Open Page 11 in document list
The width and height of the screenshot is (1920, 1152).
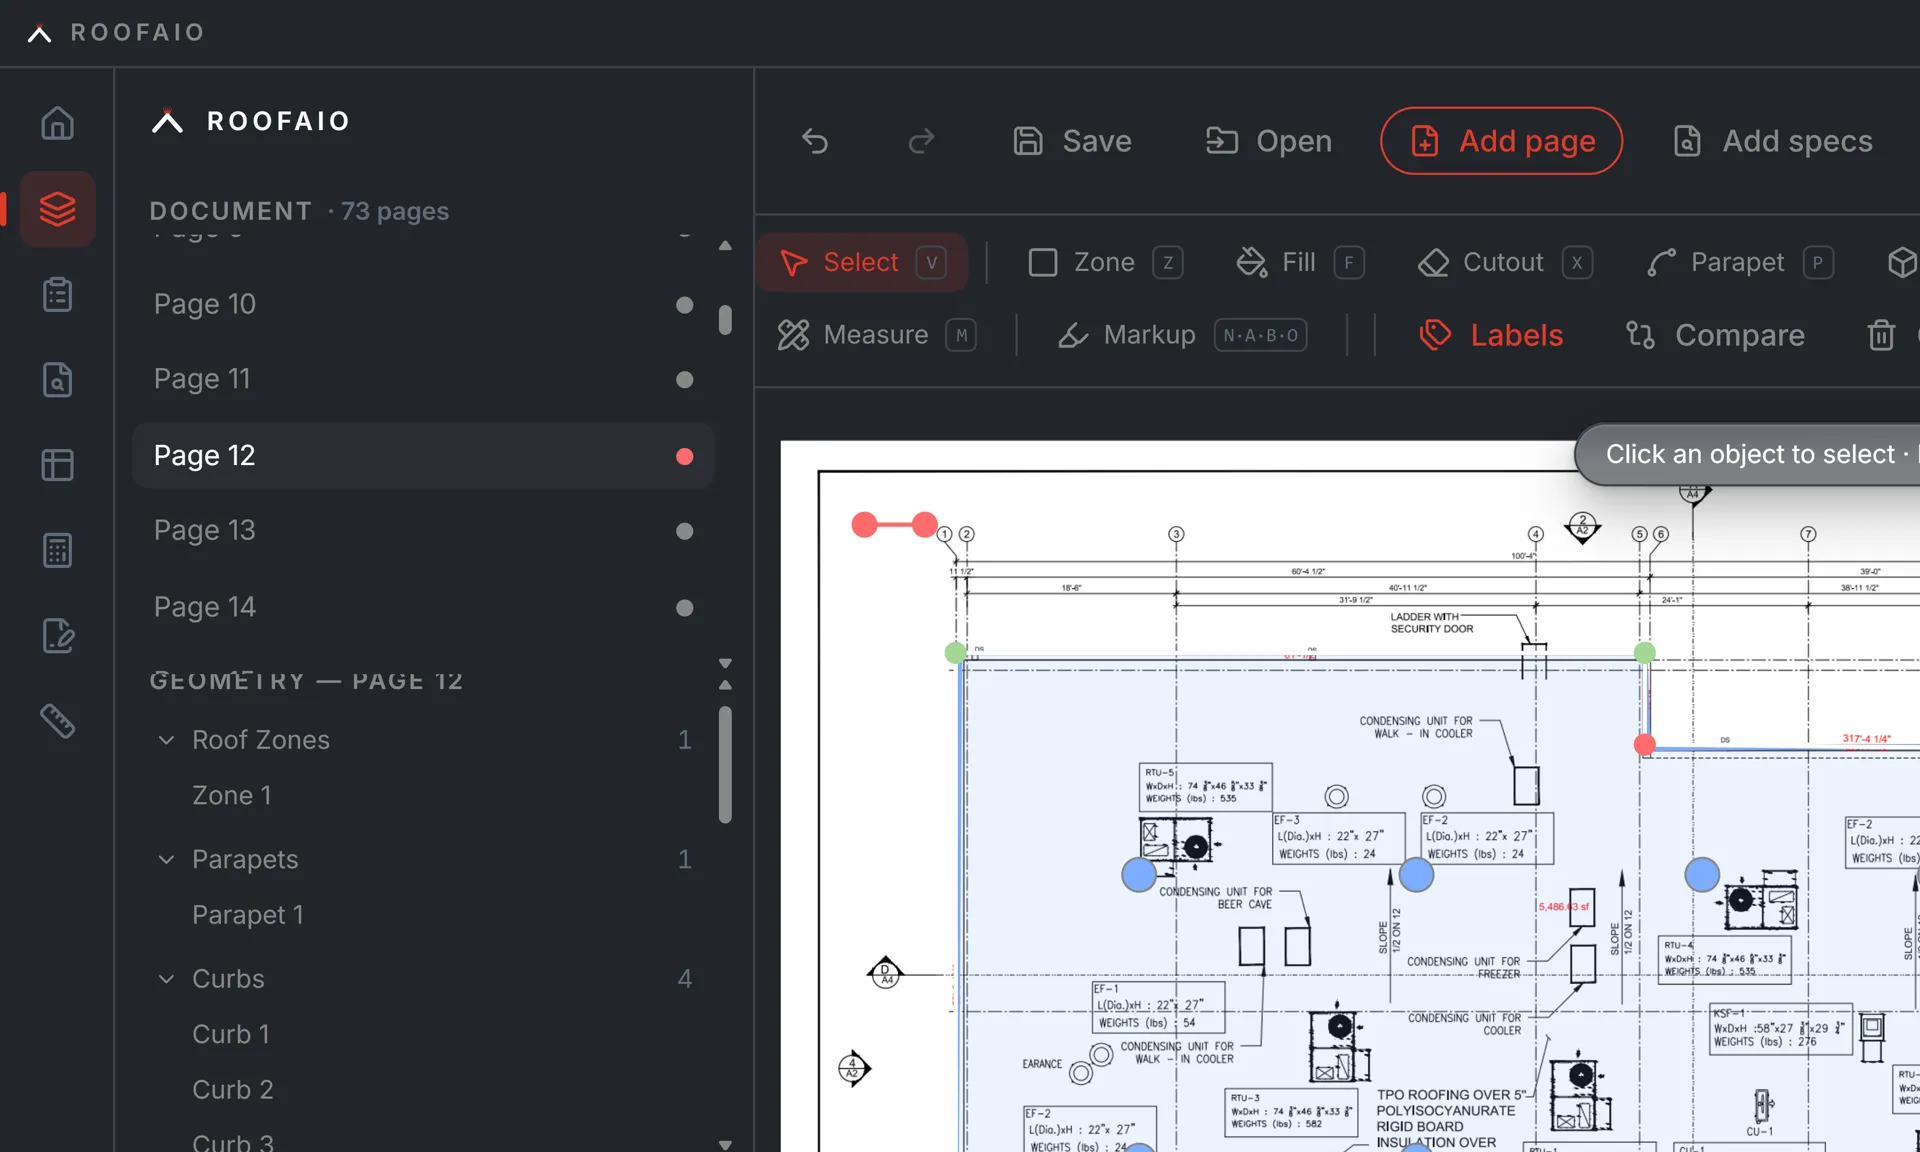click(x=423, y=379)
